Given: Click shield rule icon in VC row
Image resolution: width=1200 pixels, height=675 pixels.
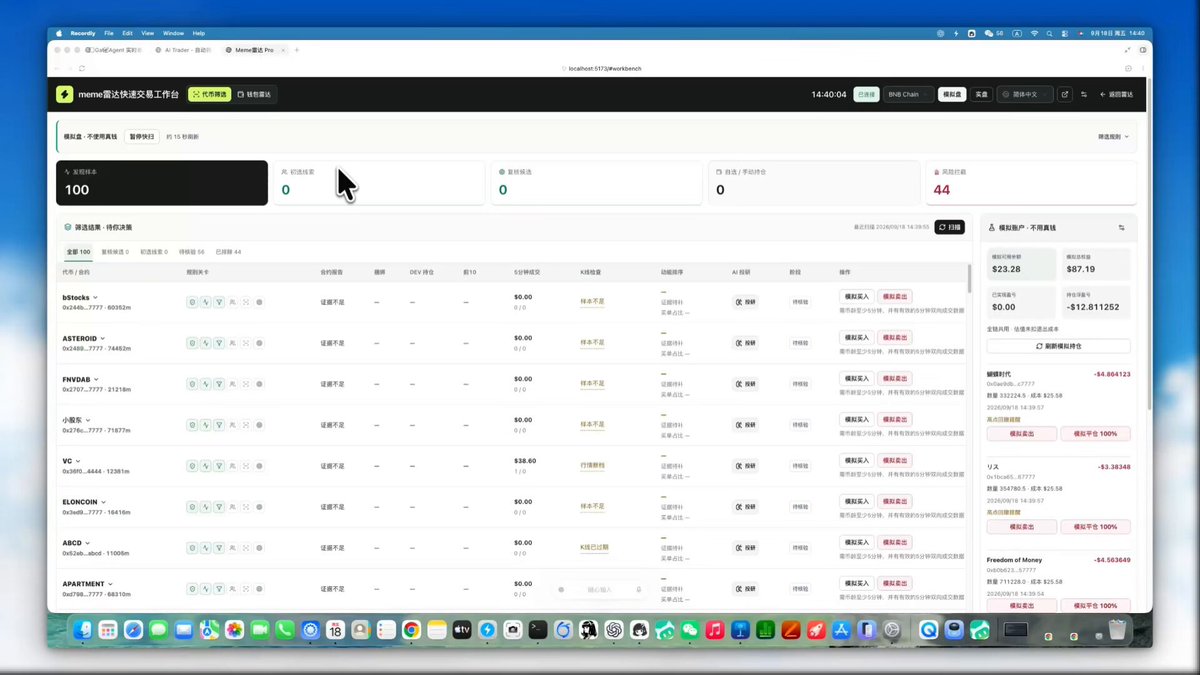Looking at the screenshot, I should pos(192,465).
